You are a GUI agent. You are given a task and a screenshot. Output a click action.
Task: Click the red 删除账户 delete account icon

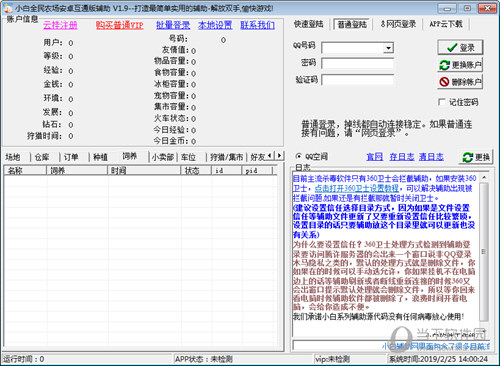[444, 82]
